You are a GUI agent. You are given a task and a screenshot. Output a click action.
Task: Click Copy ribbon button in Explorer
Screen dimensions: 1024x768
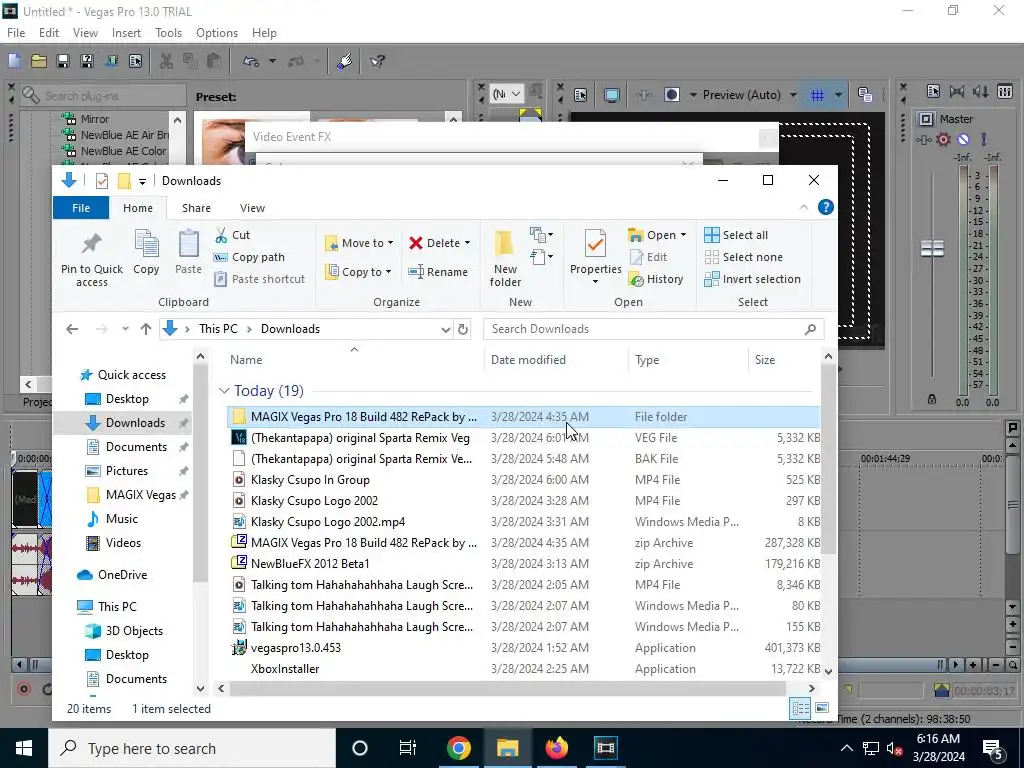pyautogui.click(x=146, y=252)
